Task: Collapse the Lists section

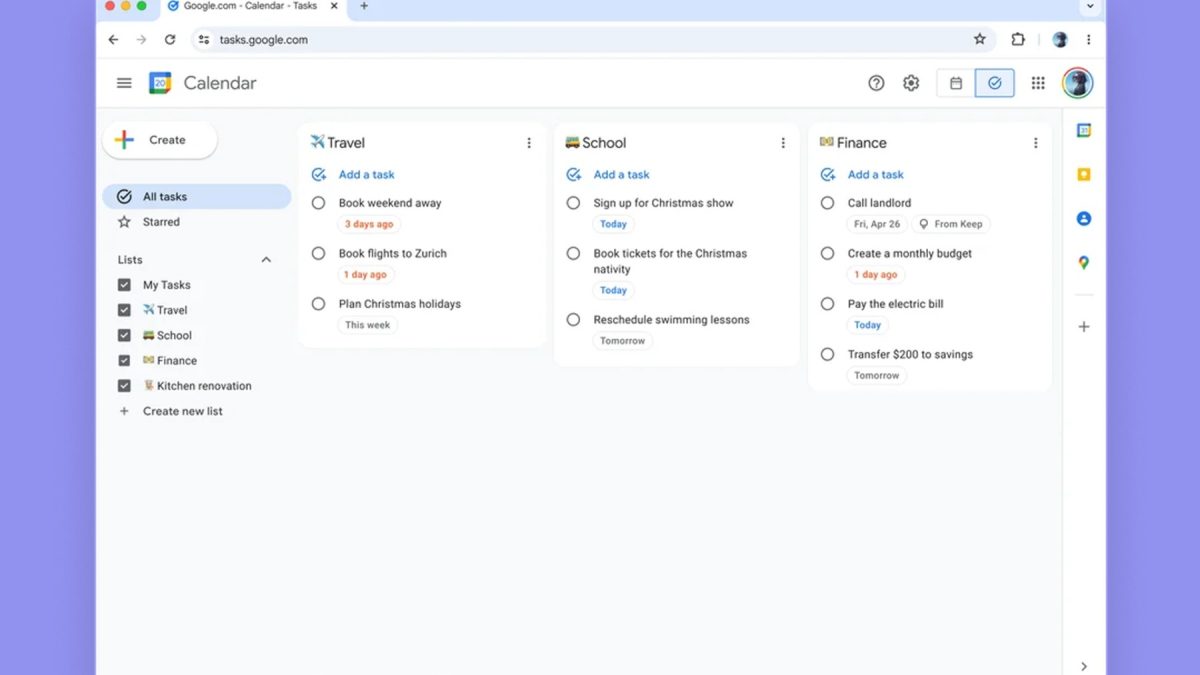Action: point(266,260)
